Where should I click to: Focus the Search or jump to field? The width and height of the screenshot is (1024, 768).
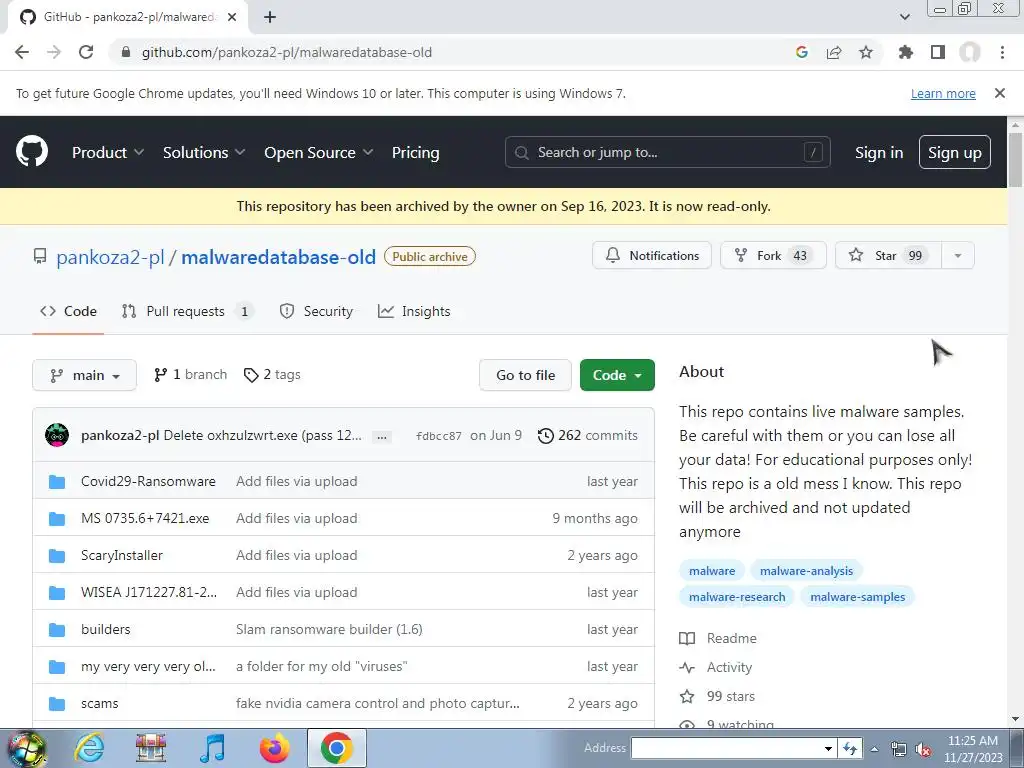pyautogui.click(x=667, y=152)
